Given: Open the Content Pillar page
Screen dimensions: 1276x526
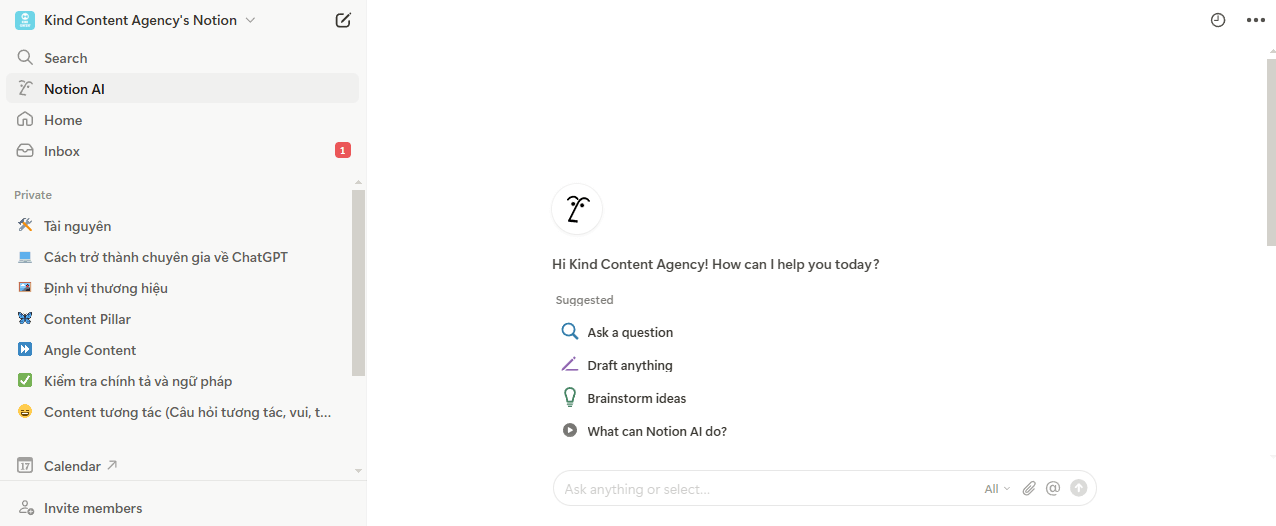Looking at the screenshot, I should [x=87, y=319].
